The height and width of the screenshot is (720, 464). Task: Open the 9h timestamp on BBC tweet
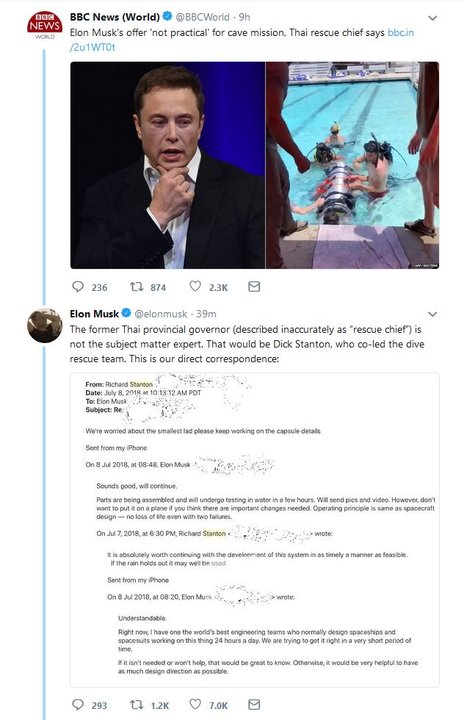(x=244, y=17)
